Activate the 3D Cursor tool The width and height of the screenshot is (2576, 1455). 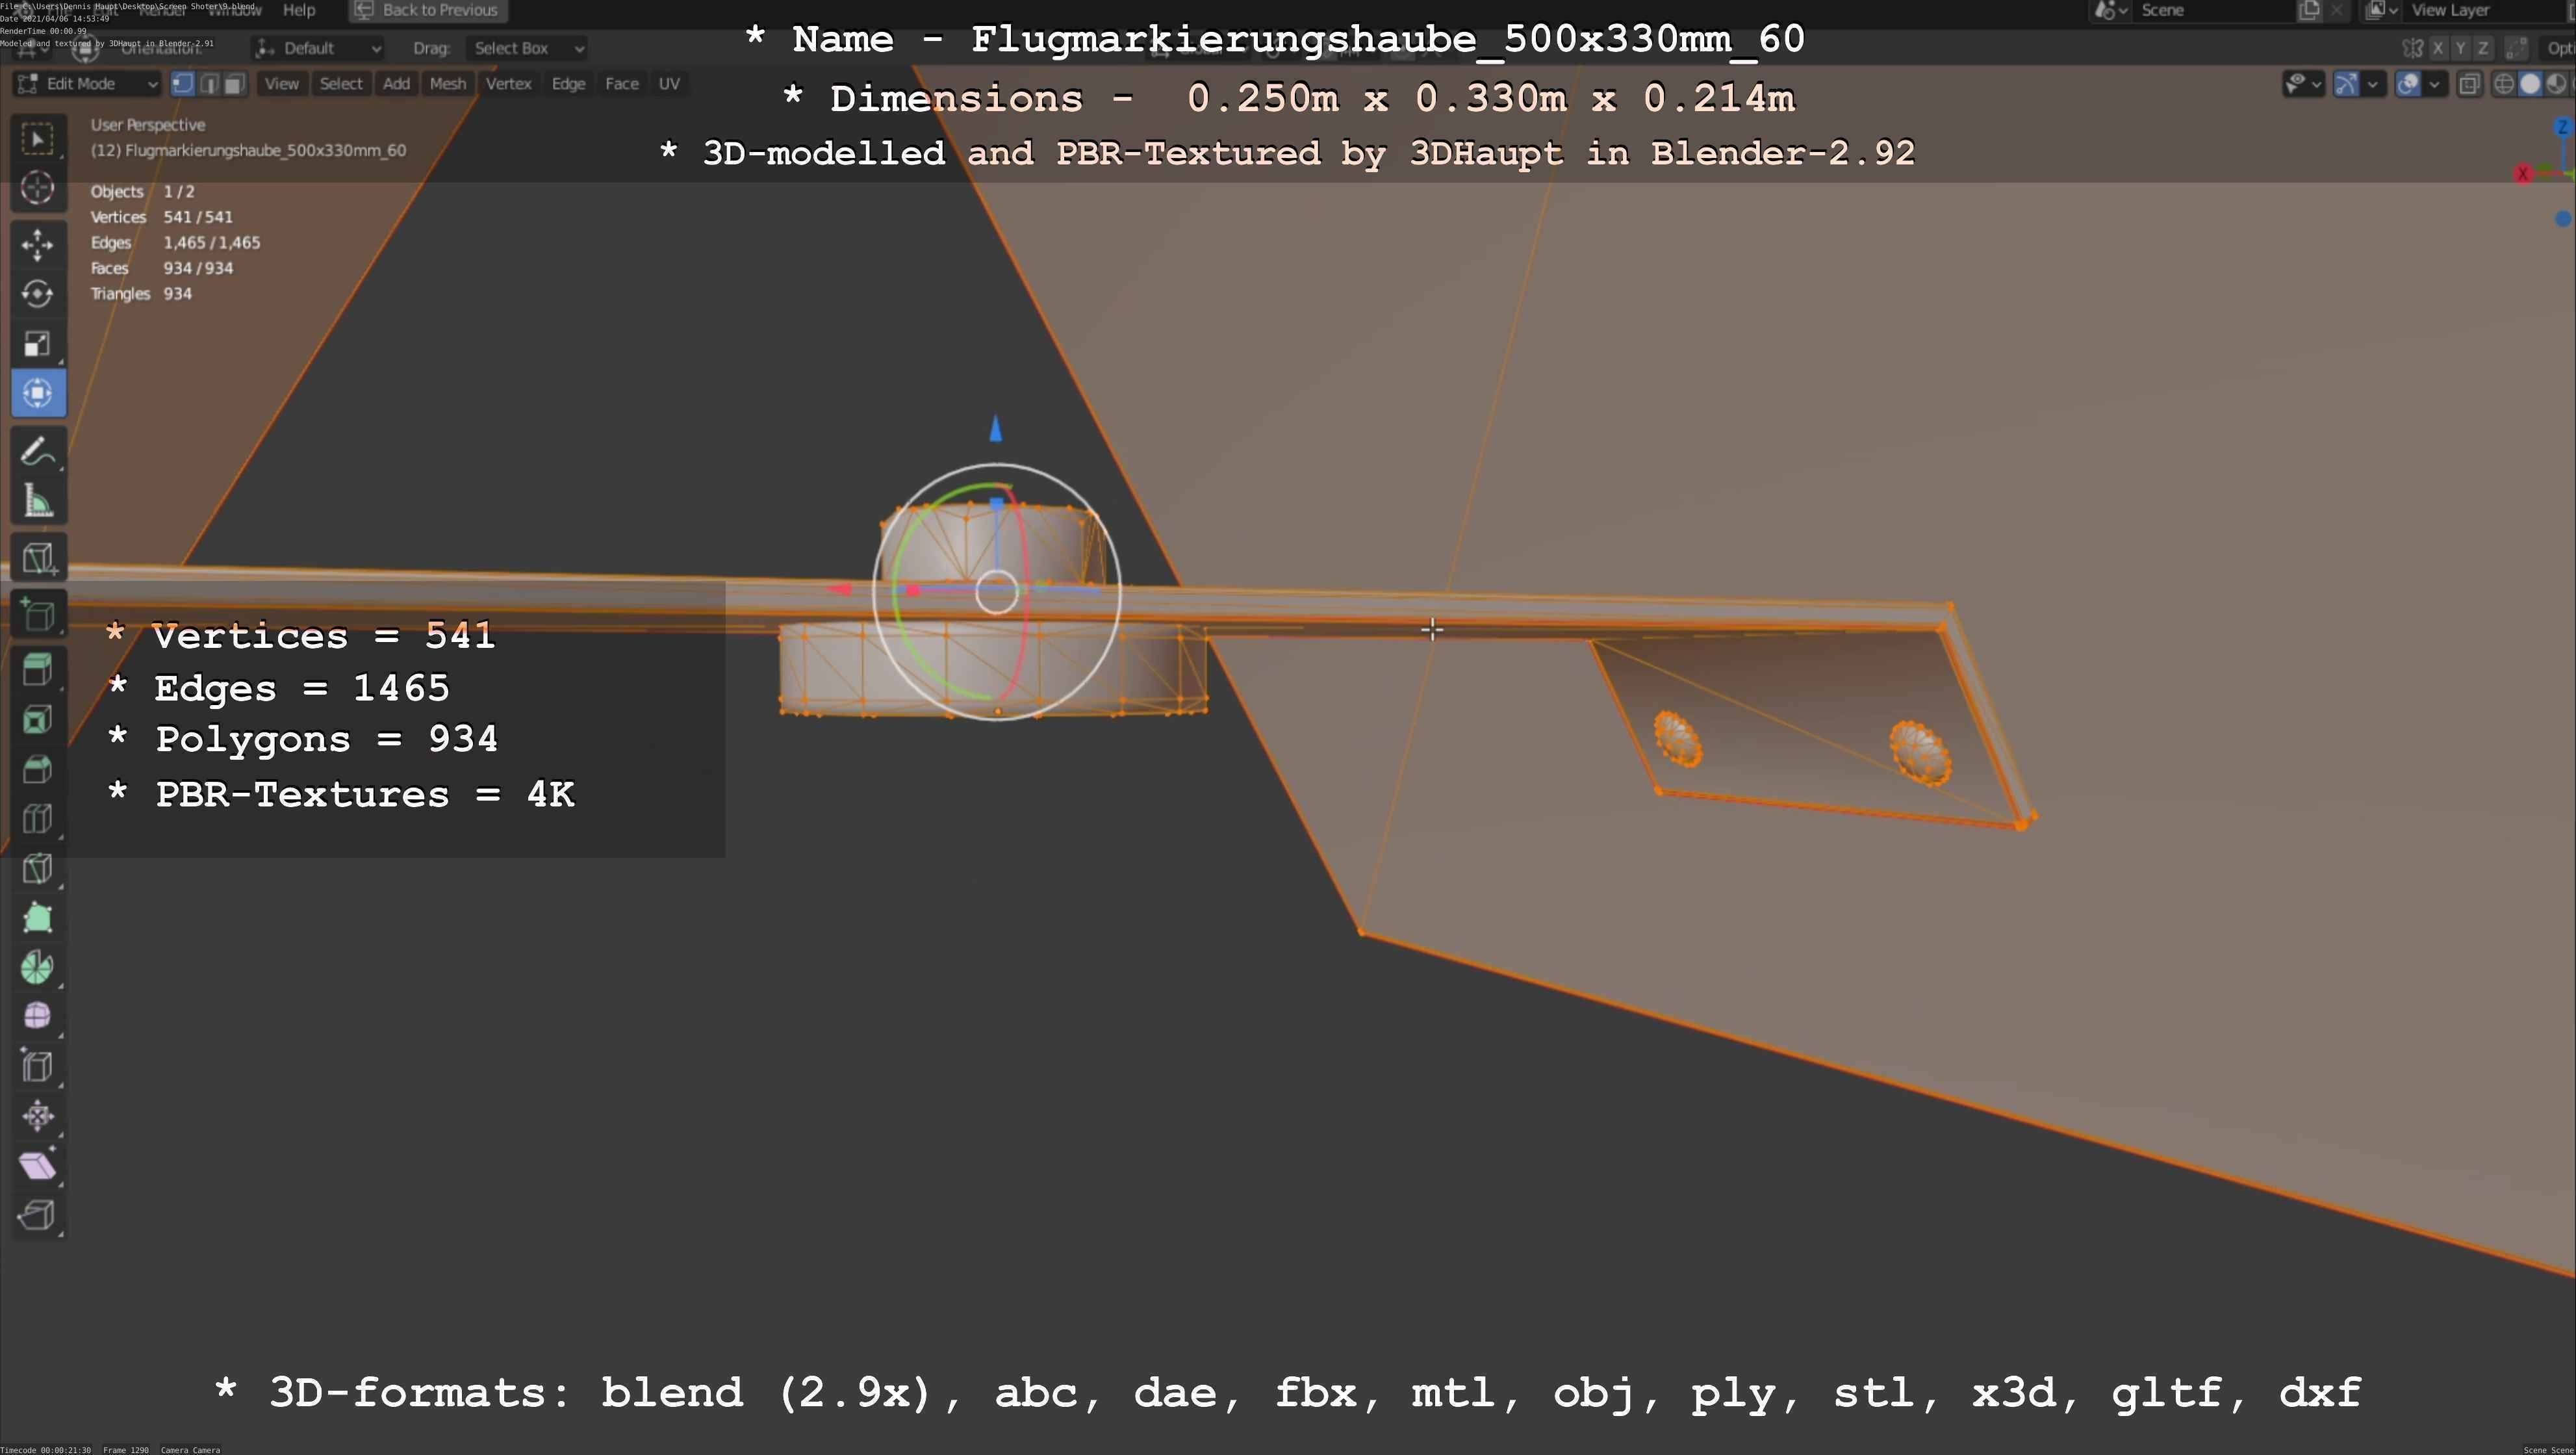tap(38, 188)
